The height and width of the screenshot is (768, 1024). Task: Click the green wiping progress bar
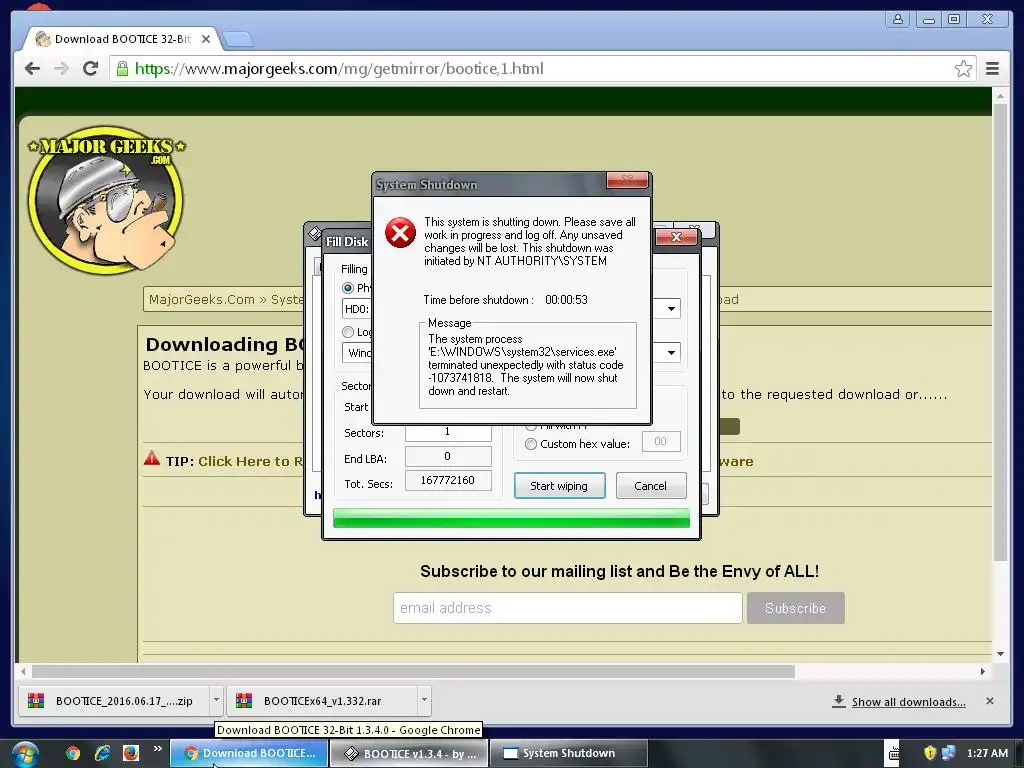tap(511, 518)
